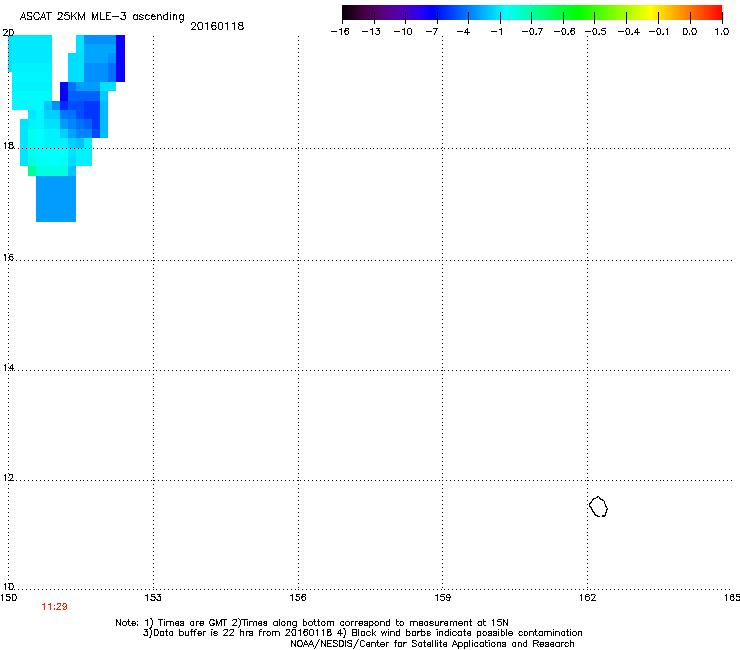This screenshot has height=650, width=740.
Task: Click the longitude label 150
Action: (9, 598)
